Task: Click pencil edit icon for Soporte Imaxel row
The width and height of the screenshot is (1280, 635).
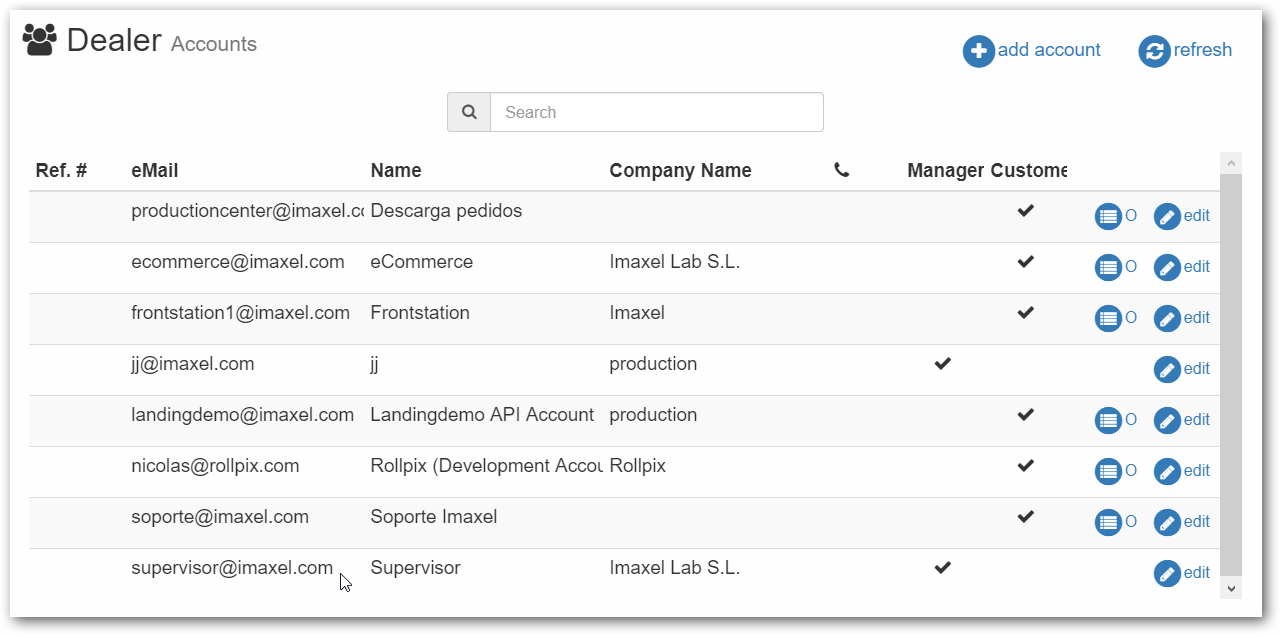Action: [x=1167, y=522]
